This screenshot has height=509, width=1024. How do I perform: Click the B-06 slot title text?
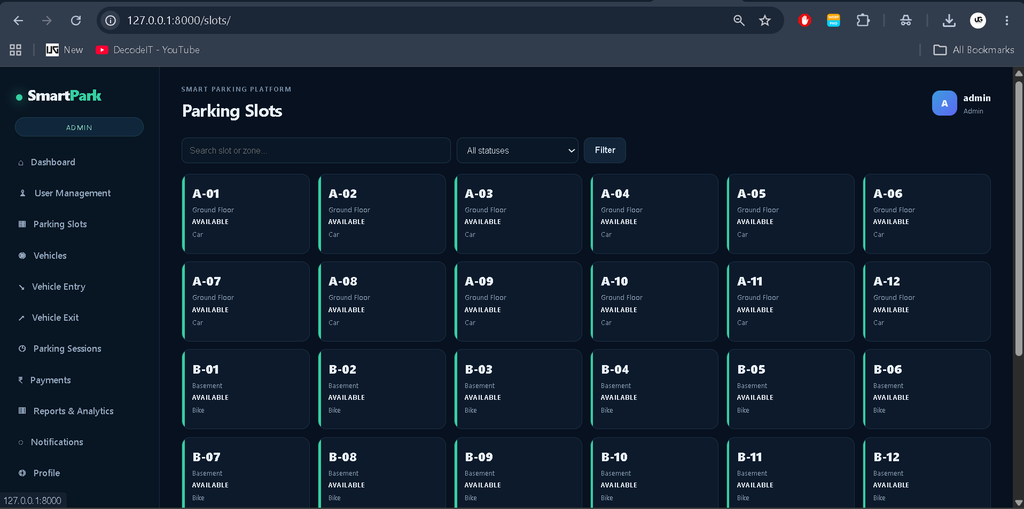pos(888,370)
